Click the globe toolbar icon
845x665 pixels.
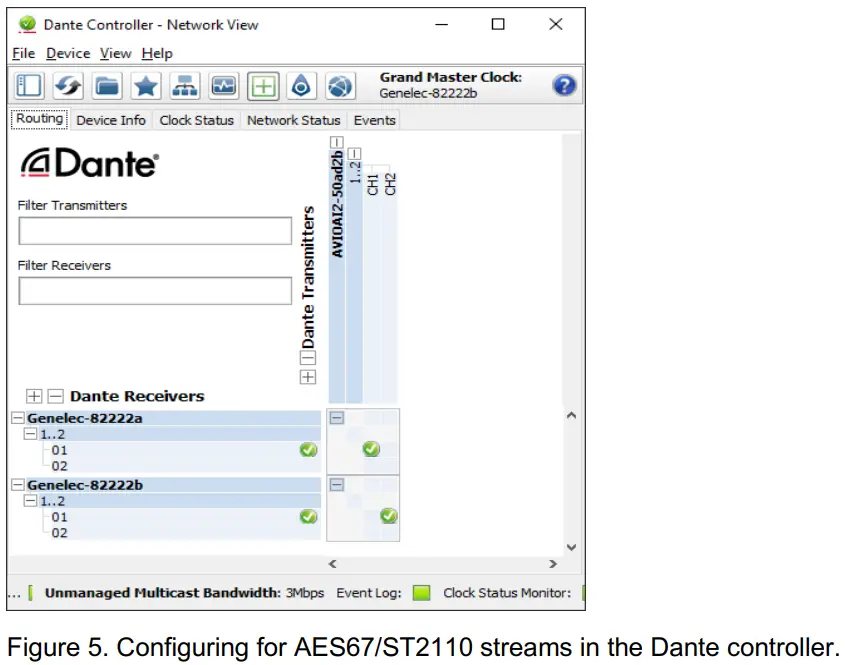[x=340, y=86]
